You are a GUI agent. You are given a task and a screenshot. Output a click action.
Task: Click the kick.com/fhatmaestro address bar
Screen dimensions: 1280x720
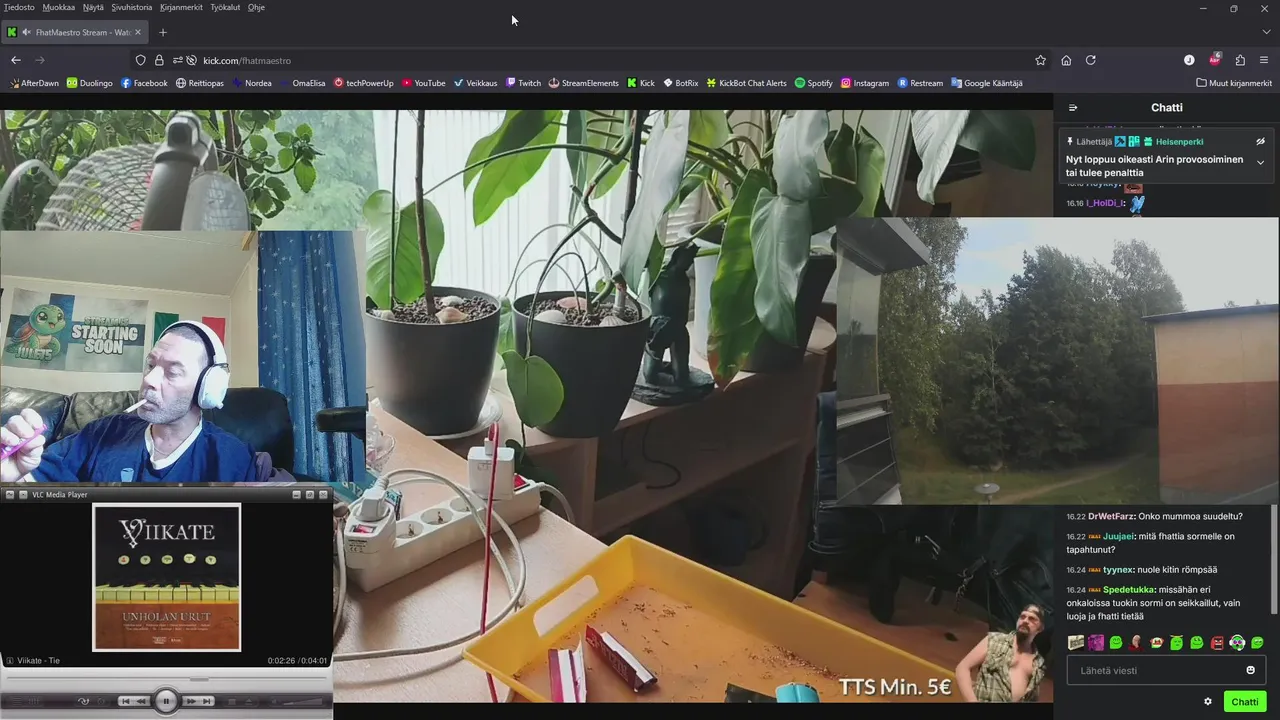pos(590,60)
